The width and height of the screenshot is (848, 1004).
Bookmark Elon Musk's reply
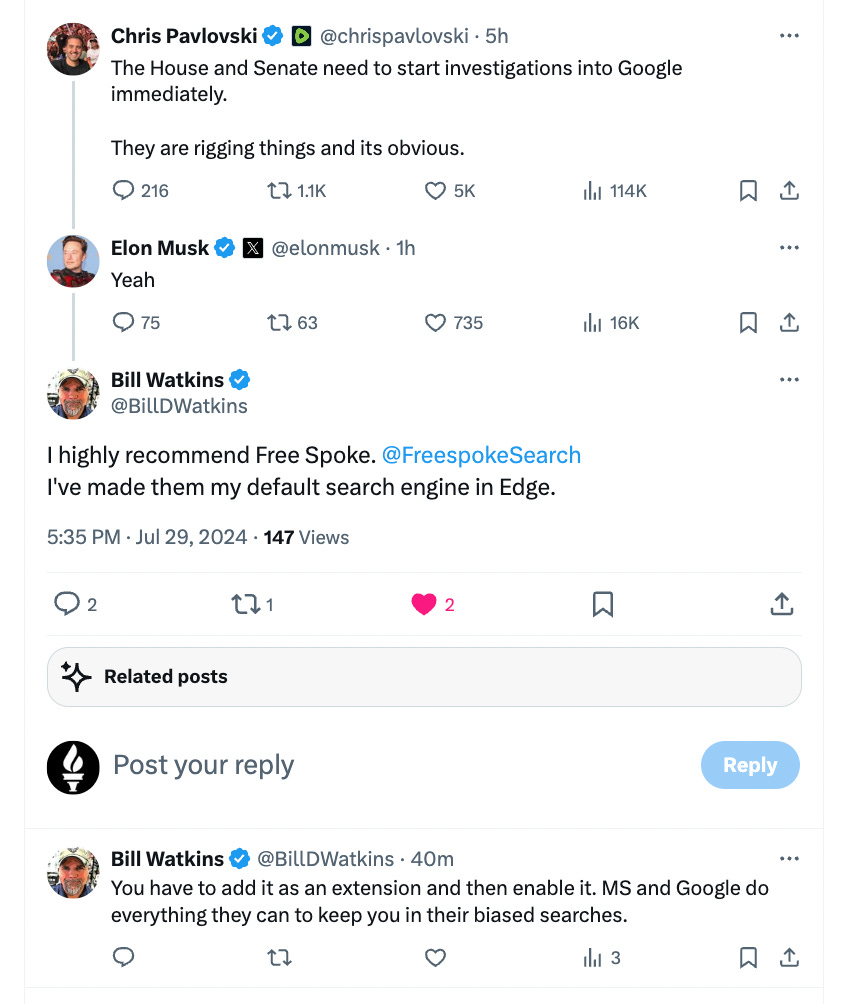pyautogui.click(x=748, y=322)
